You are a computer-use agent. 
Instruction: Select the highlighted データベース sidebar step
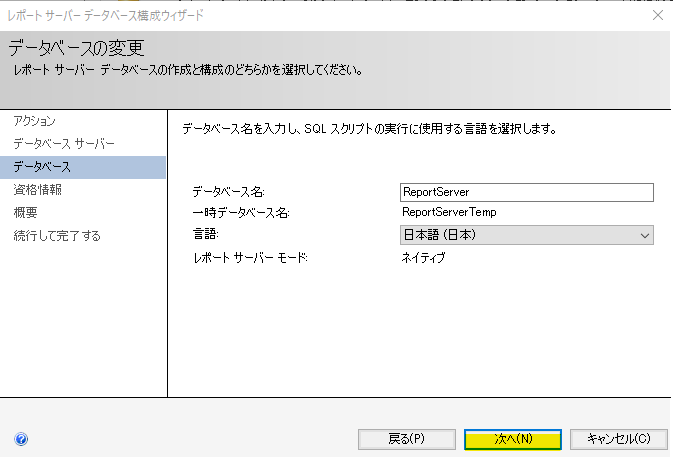(x=42, y=166)
